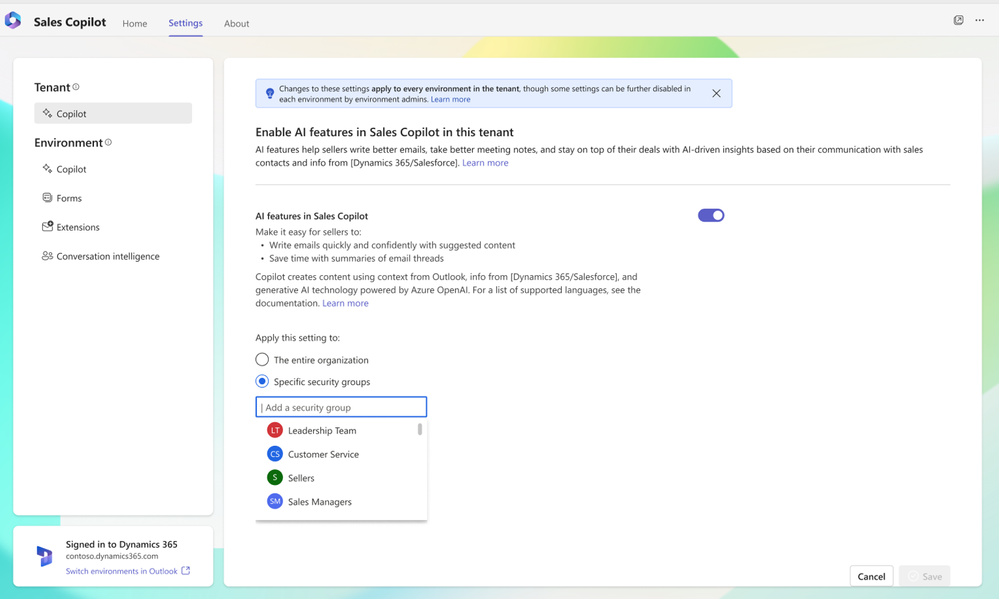Click the Environment info icon

pos(108,142)
